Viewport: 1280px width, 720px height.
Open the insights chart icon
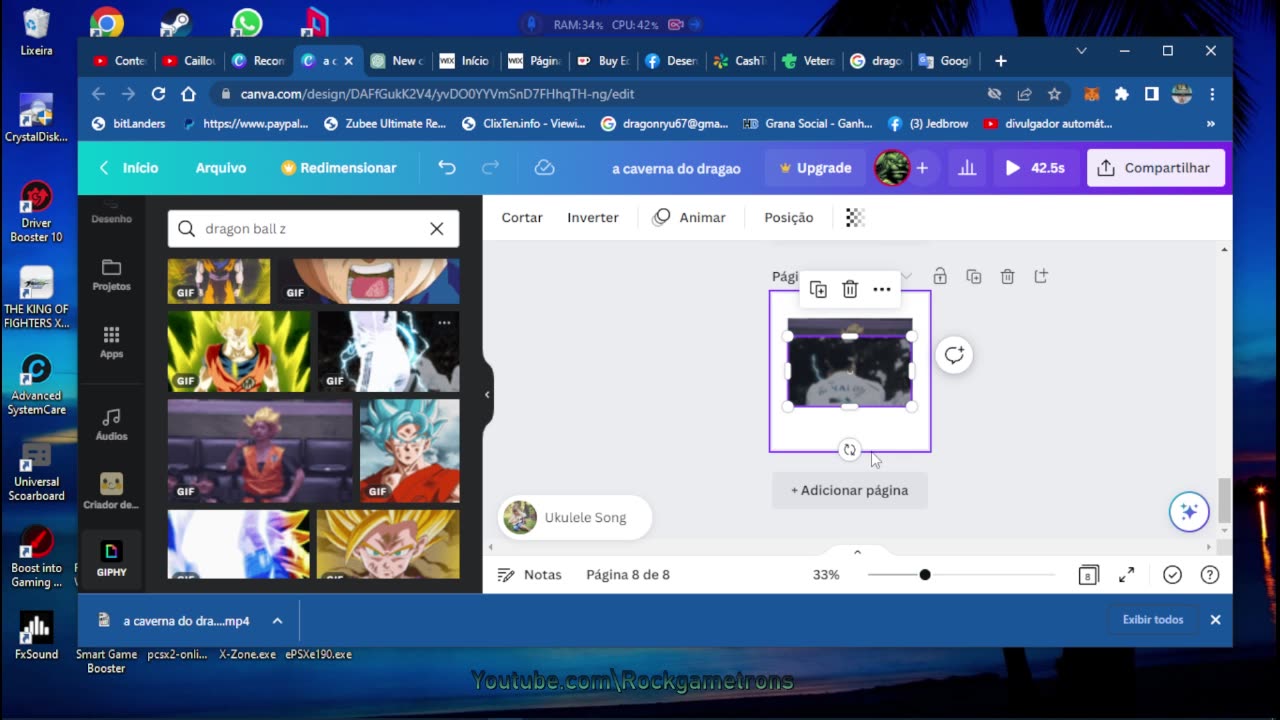click(x=967, y=168)
